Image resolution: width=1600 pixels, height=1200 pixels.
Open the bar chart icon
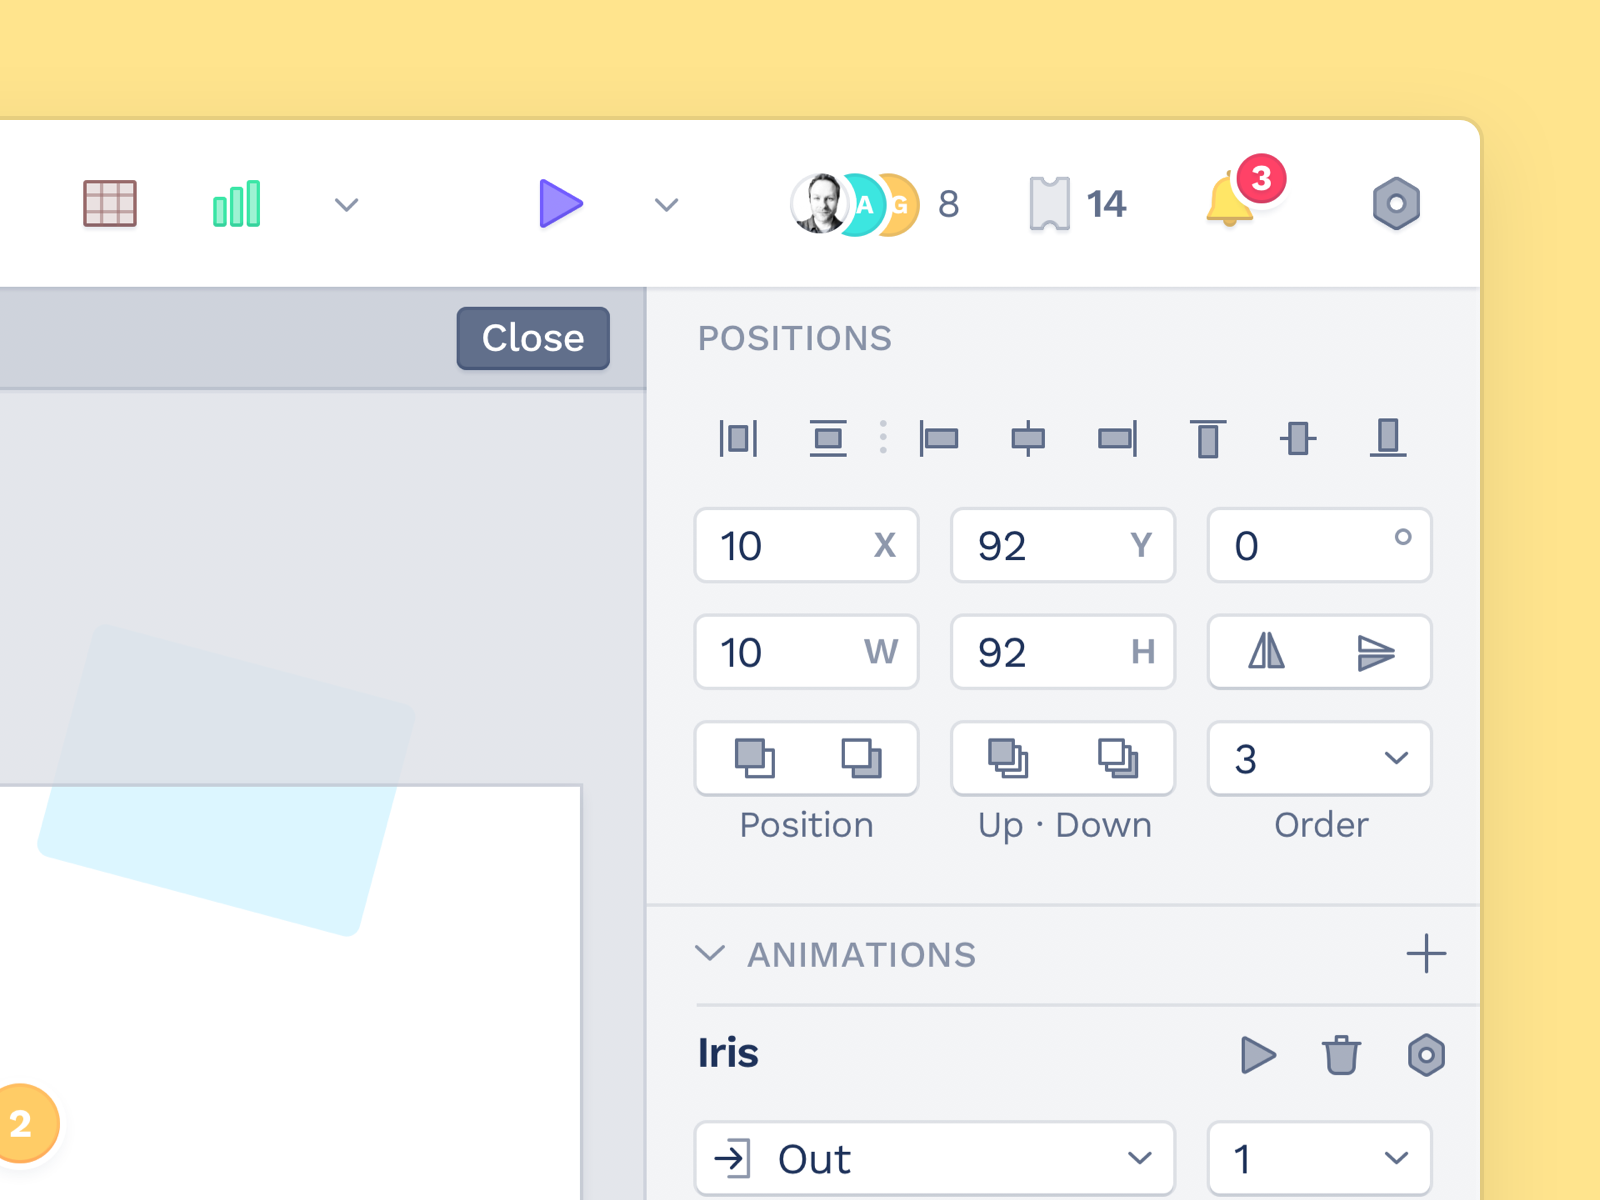237,204
